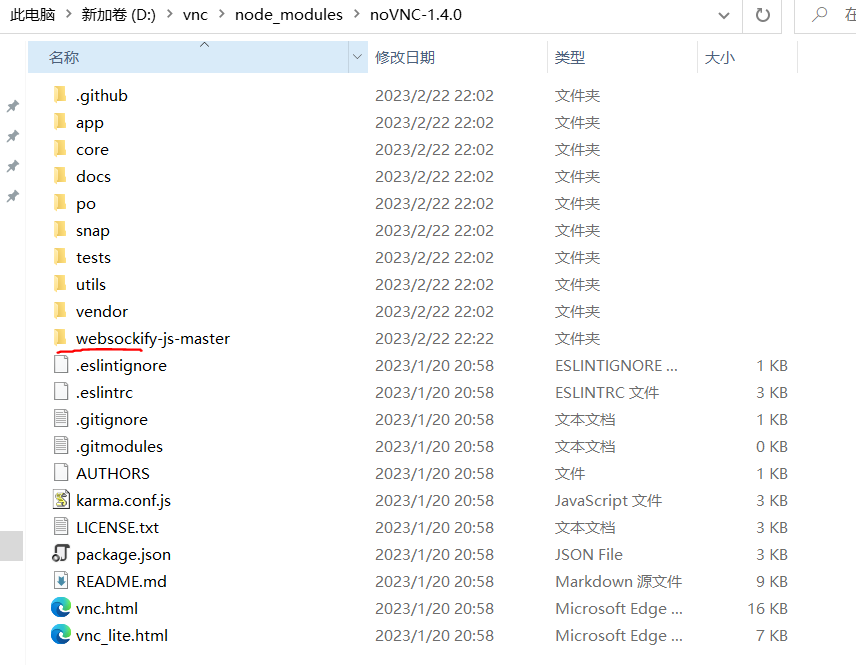Expand chevron after 新加卷 (D:) in breadcrumb
The height and width of the screenshot is (665, 856).
(x=170, y=14)
